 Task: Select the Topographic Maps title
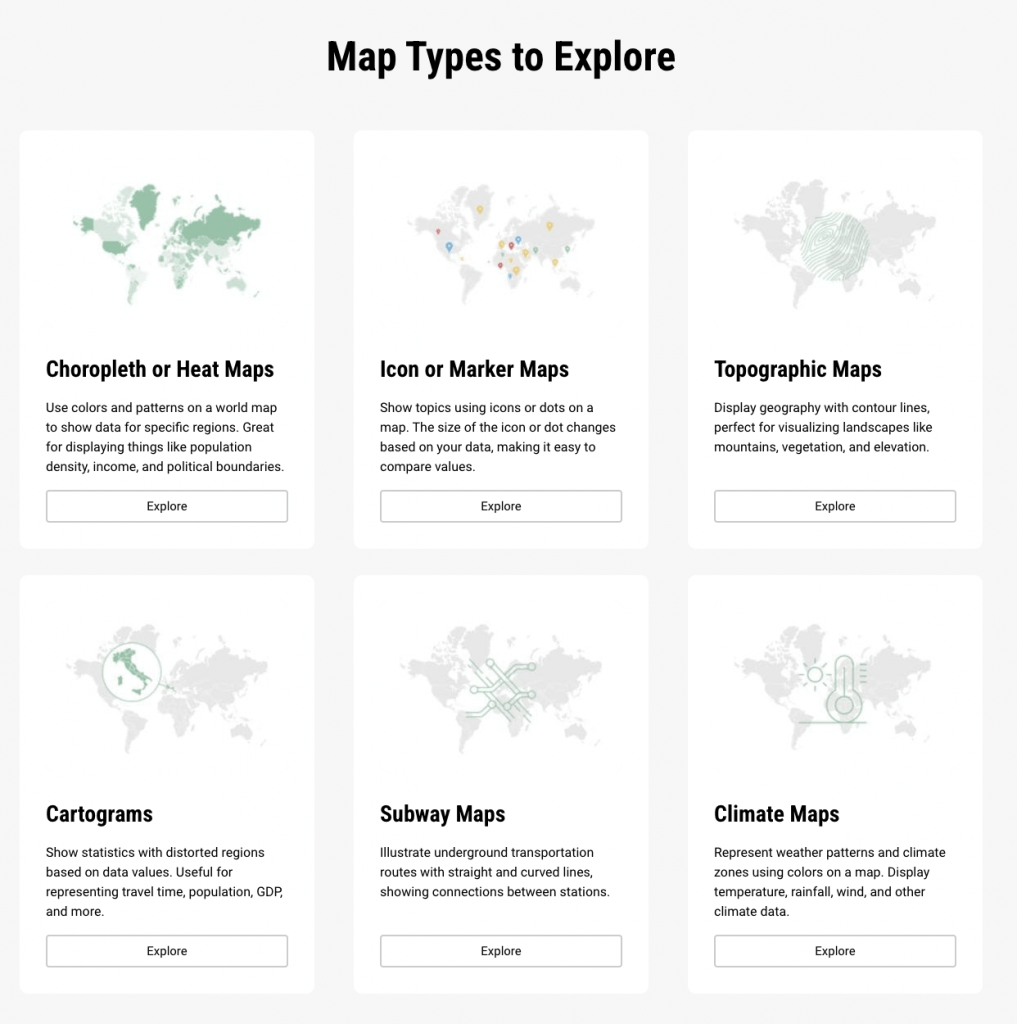coord(797,369)
